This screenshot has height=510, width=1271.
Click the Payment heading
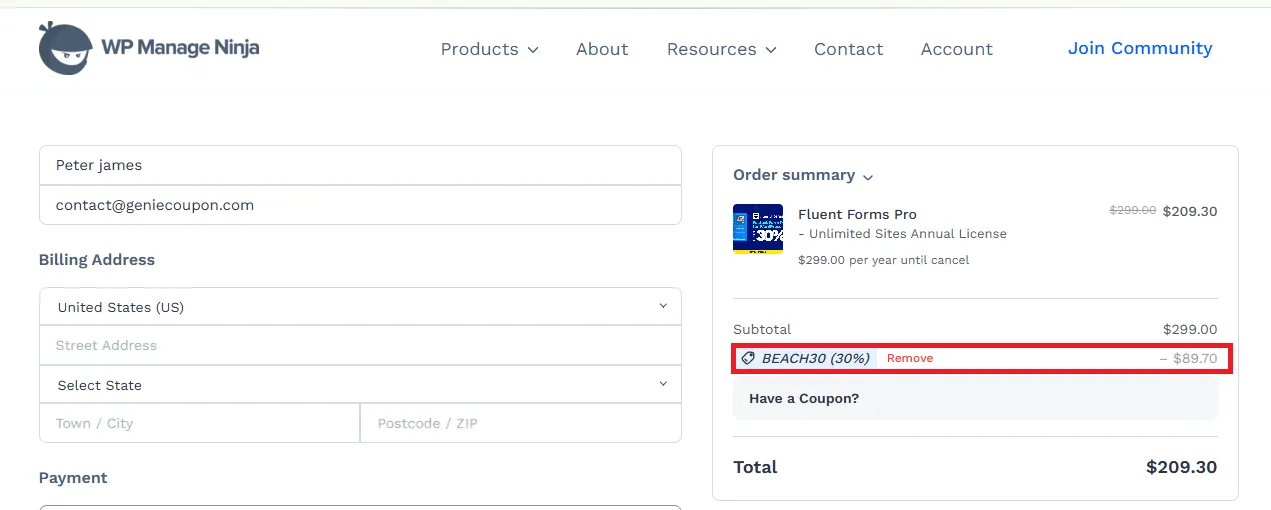coord(73,478)
